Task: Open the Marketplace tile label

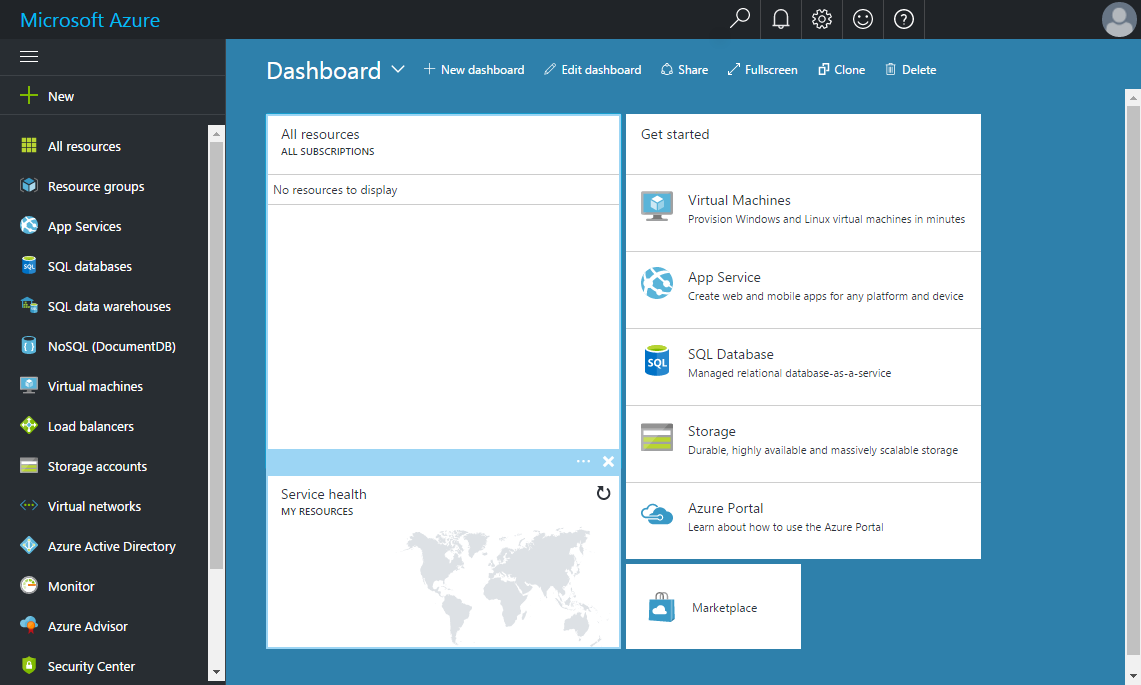Action: (725, 608)
